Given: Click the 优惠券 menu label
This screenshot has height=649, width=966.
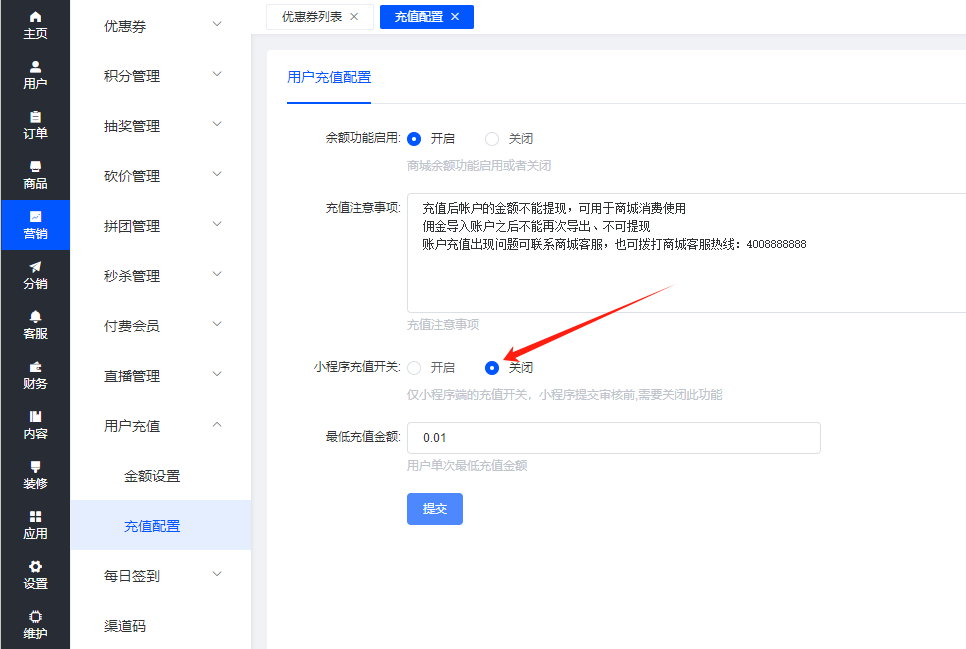Looking at the screenshot, I should pos(125,26).
